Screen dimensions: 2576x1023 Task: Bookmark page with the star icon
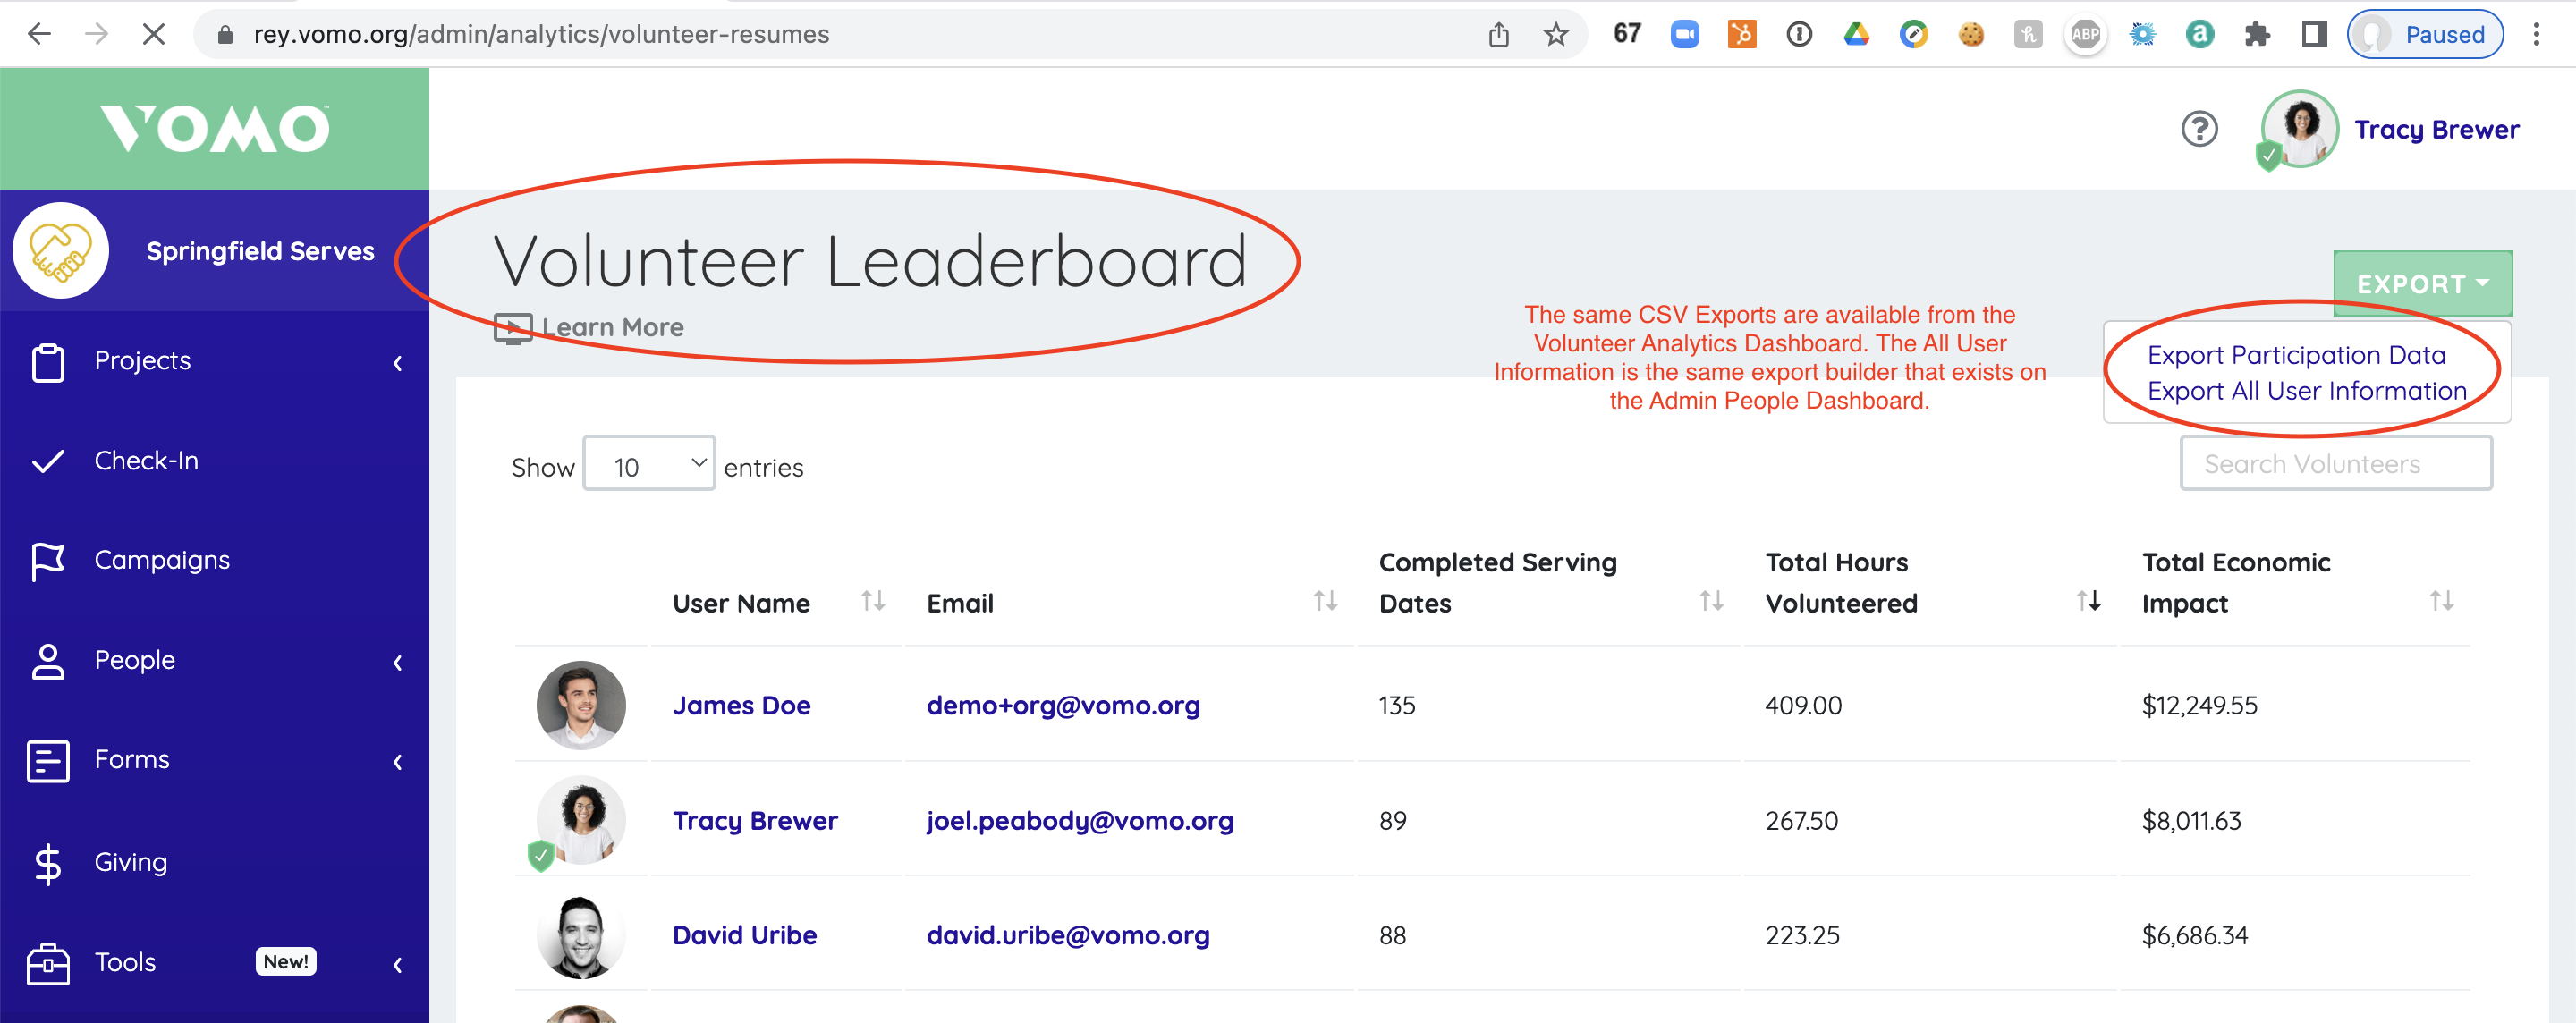point(1556,34)
